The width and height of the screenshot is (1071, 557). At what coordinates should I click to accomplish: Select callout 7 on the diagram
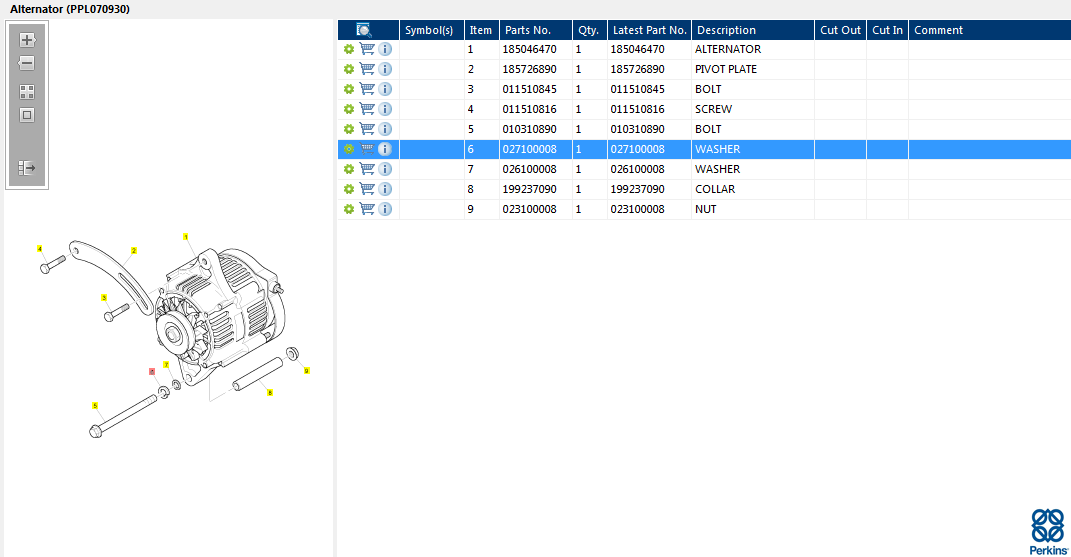tap(166, 365)
